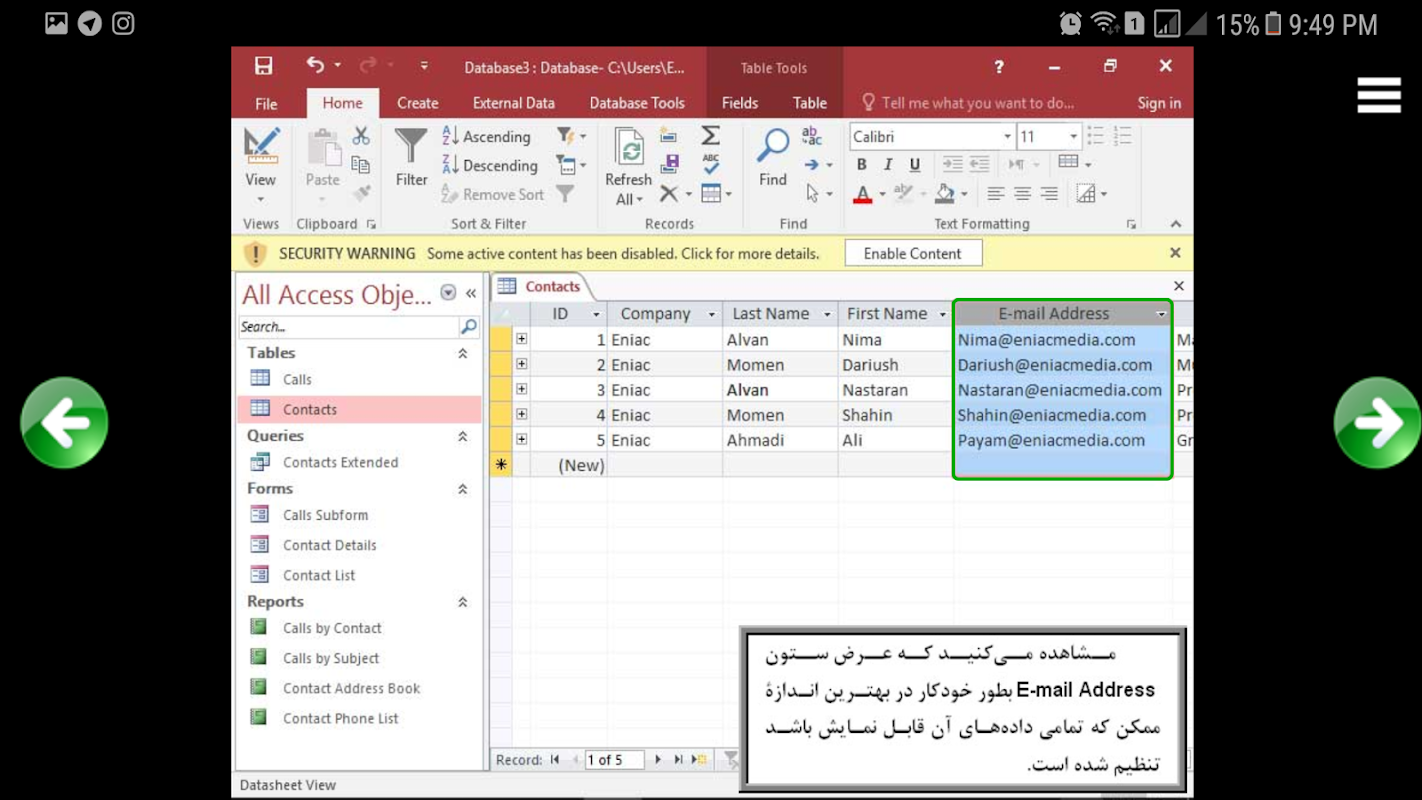Open the Company column dropdown arrow
Viewport: 1422px width, 800px height.
[x=712, y=314]
